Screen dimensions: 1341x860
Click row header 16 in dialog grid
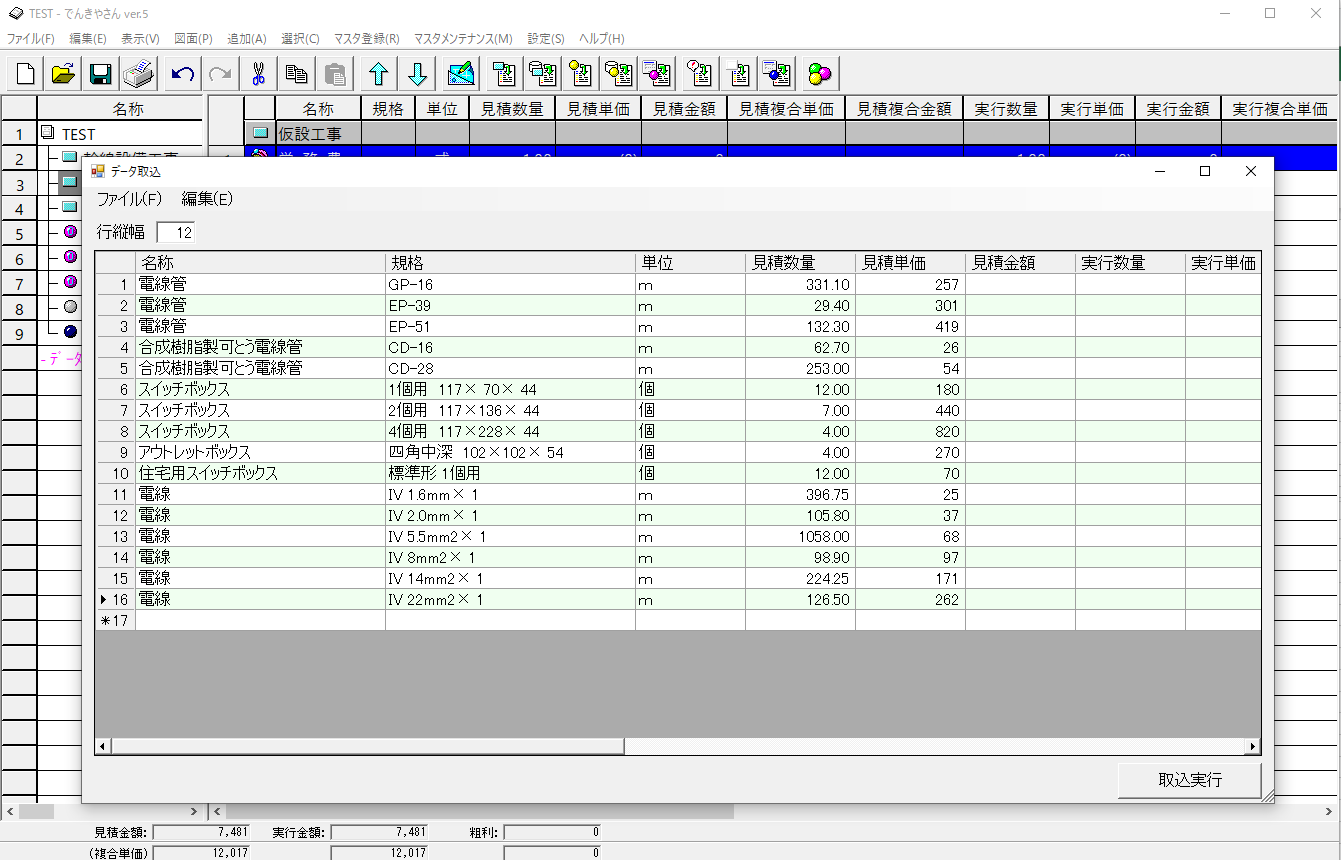(x=115, y=600)
